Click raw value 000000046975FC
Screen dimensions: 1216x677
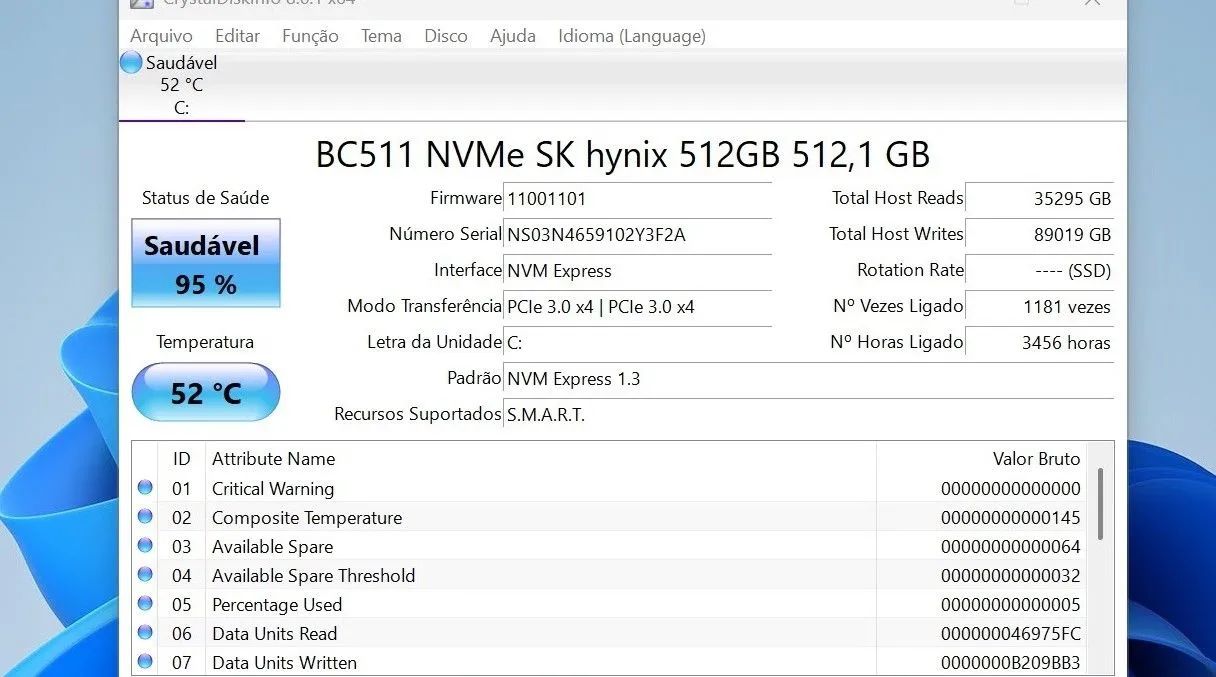pyautogui.click(x=1011, y=634)
